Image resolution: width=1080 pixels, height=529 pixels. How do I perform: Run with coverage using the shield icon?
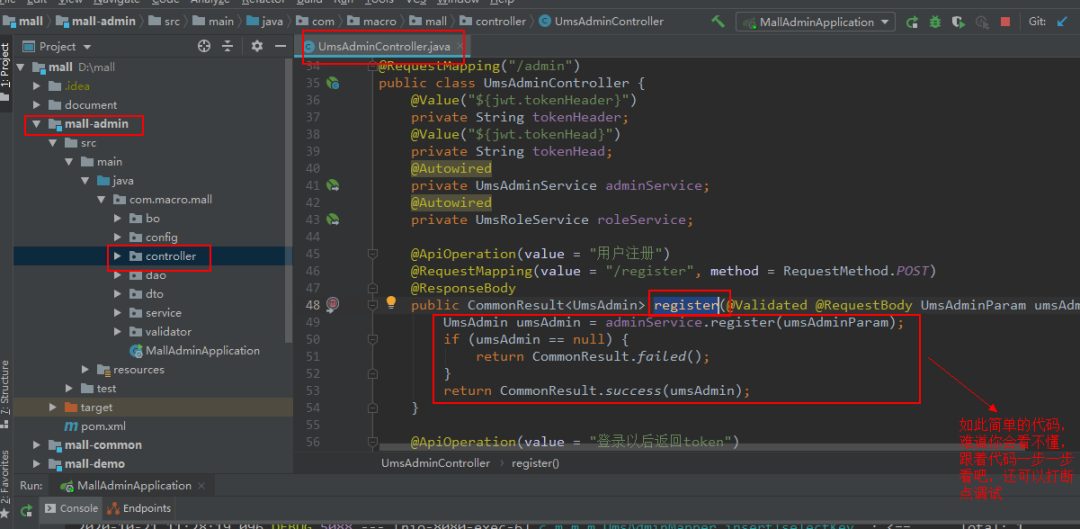click(x=957, y=22)
